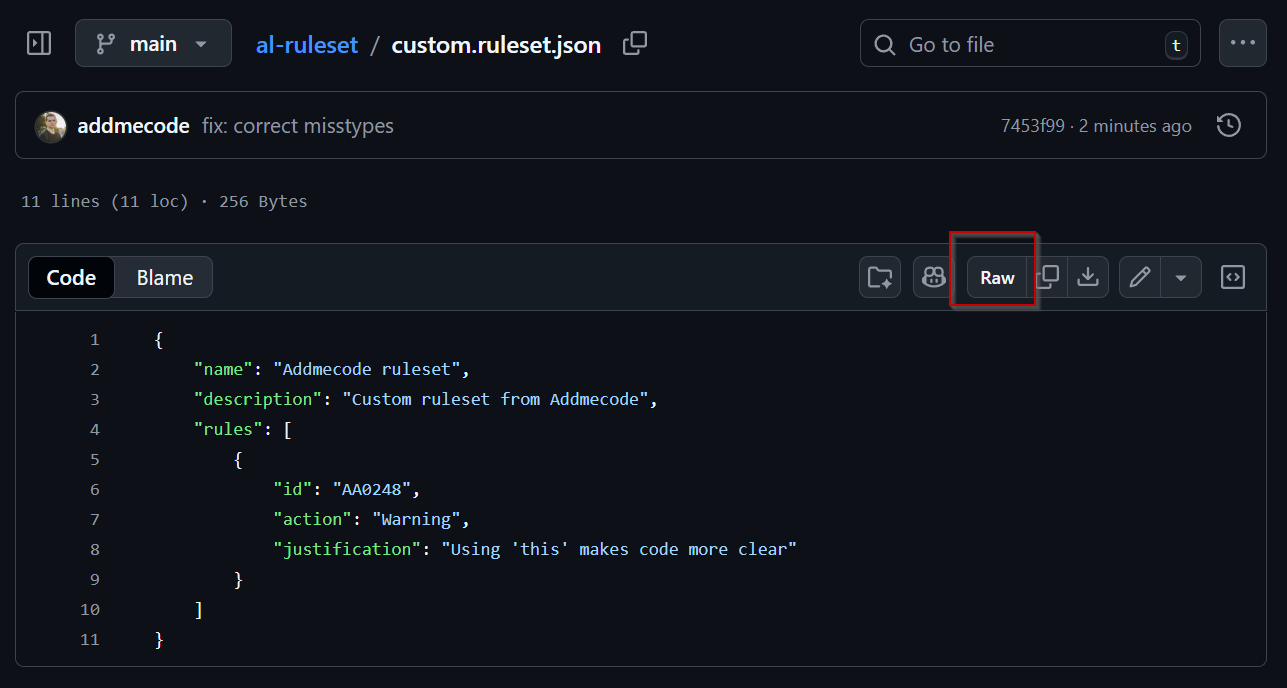
Task: Open the Copilot icon in the file toolbar
Action: (x=932, y=277)
